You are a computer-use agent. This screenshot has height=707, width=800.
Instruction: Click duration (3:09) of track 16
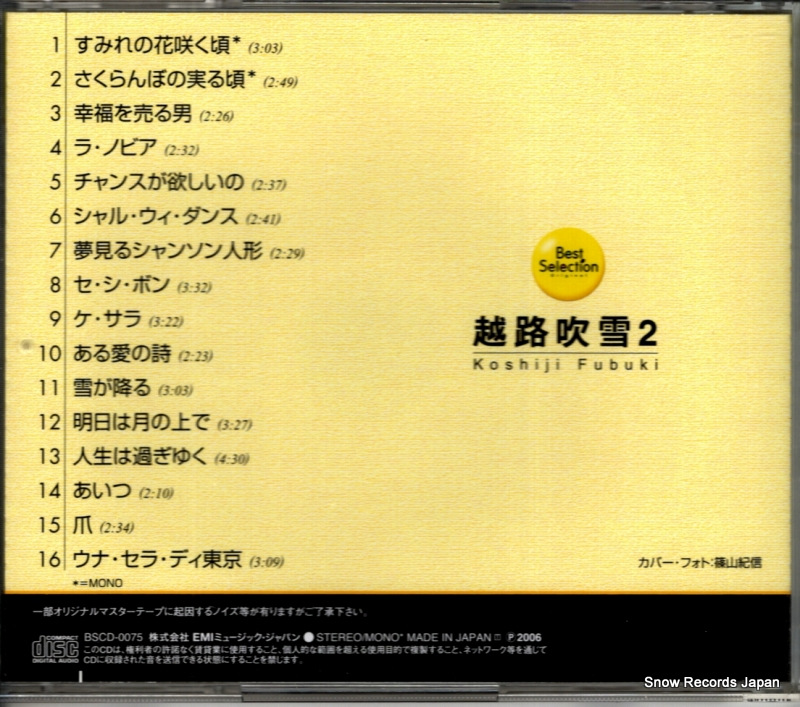[266, 562]
